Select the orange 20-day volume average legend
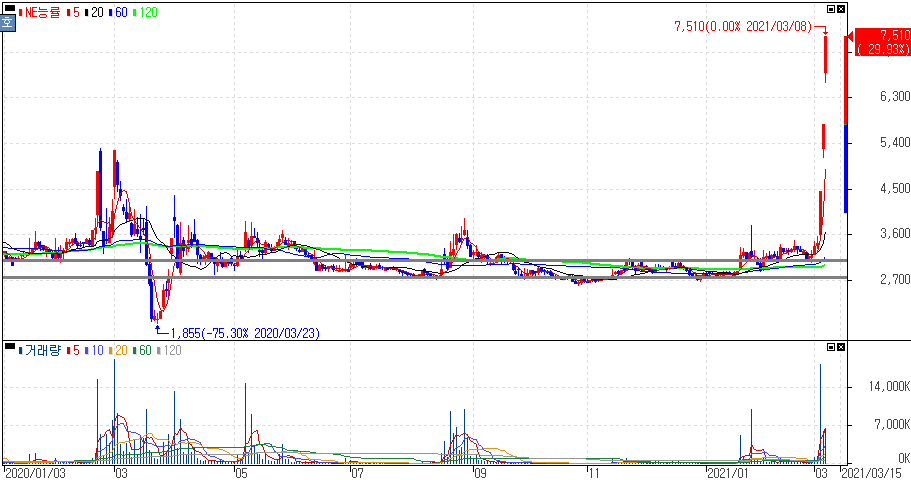The height and width of the screenshot is (480, 911). (118, 350)
